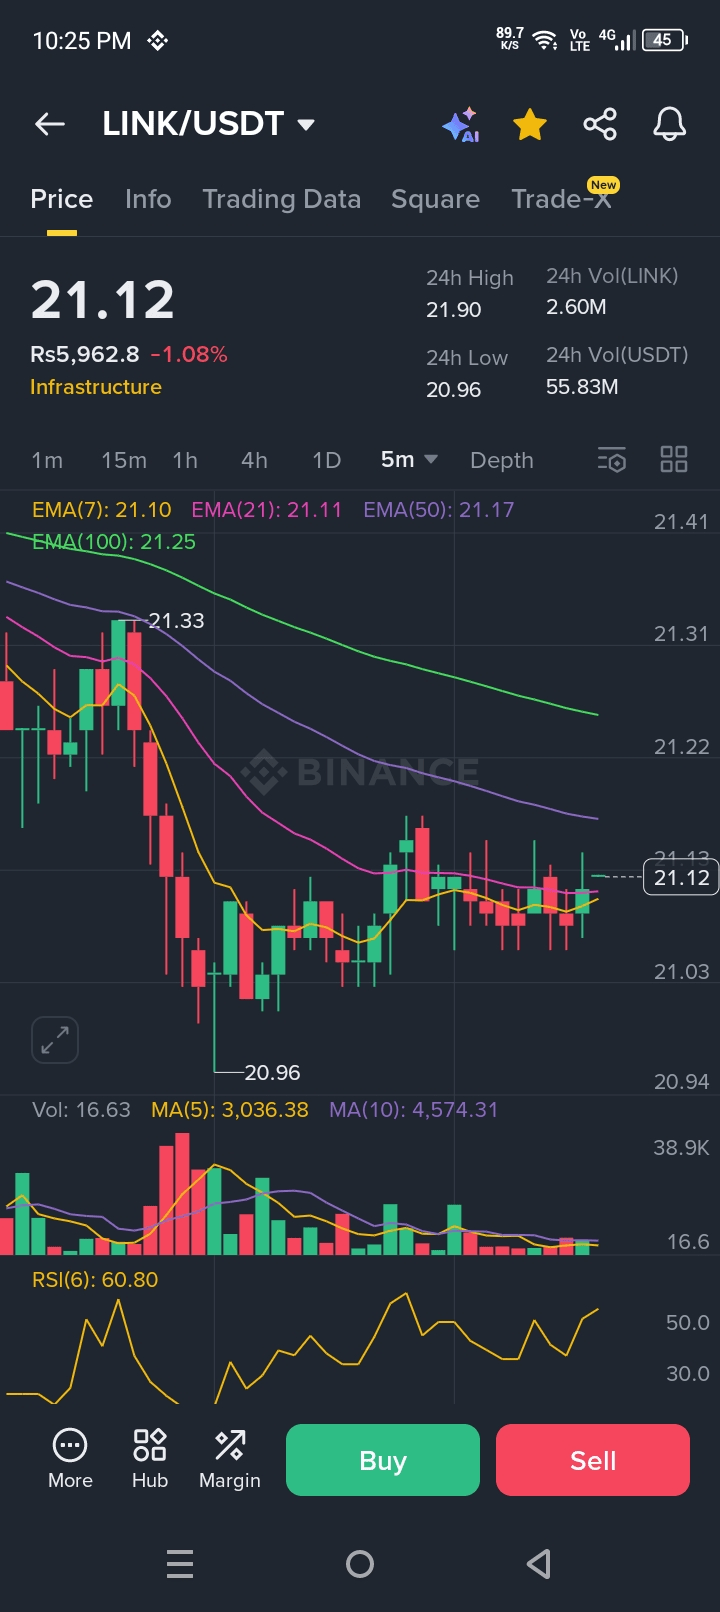Tap the RSI(6): 60.80 label
Viewport: 720px width, 1612px height.
coord(95,1280)
